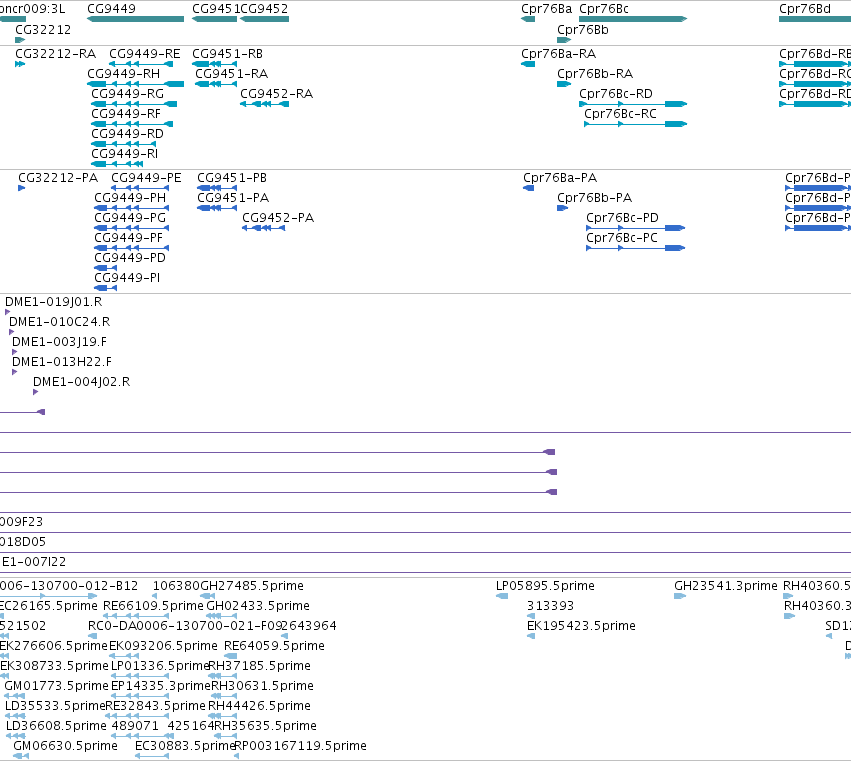The height and width of the screenshot is (761, 851).
Task: Click EST GH02433.5prime label
Action: point(258,606)
